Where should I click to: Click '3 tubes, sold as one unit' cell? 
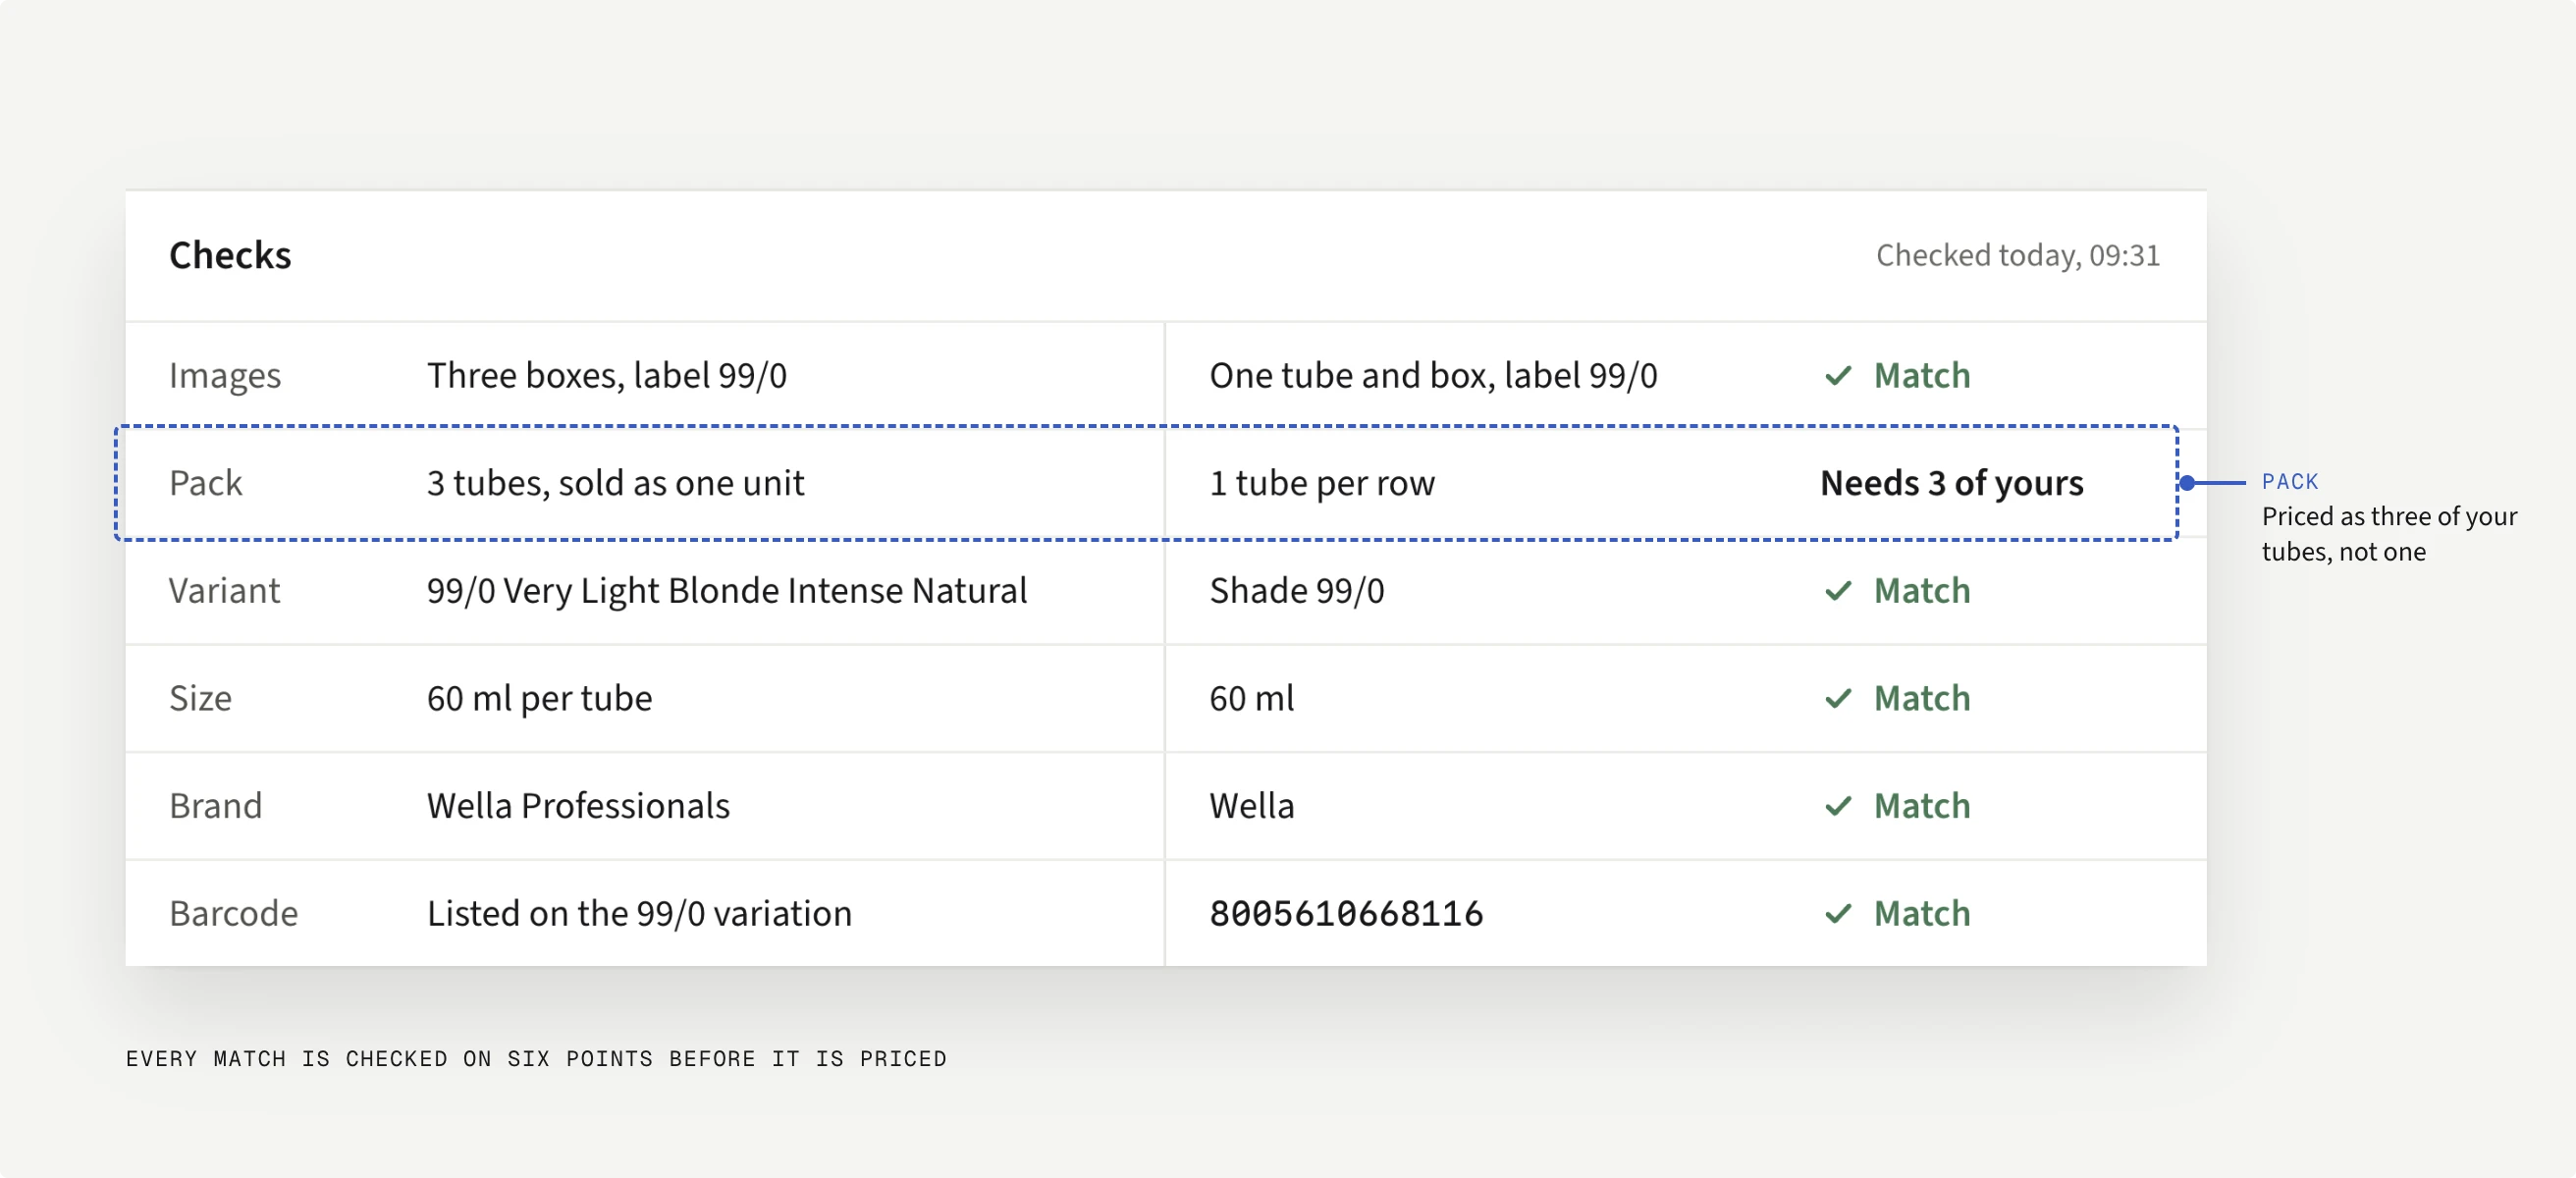click(615, 483)
